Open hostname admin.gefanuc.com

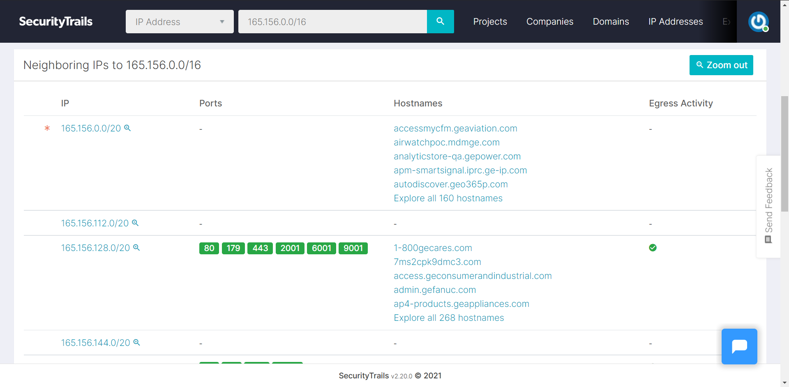click(435, 290)
